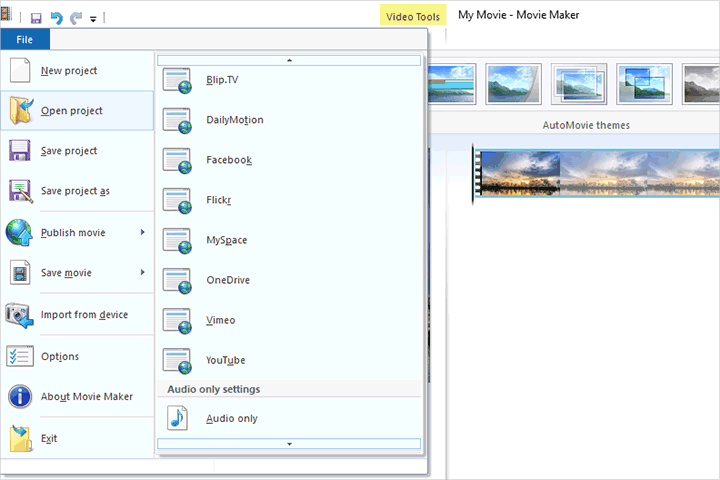Open the File tab
Viewport: 720px width, 480px height.
pos(25,40)
